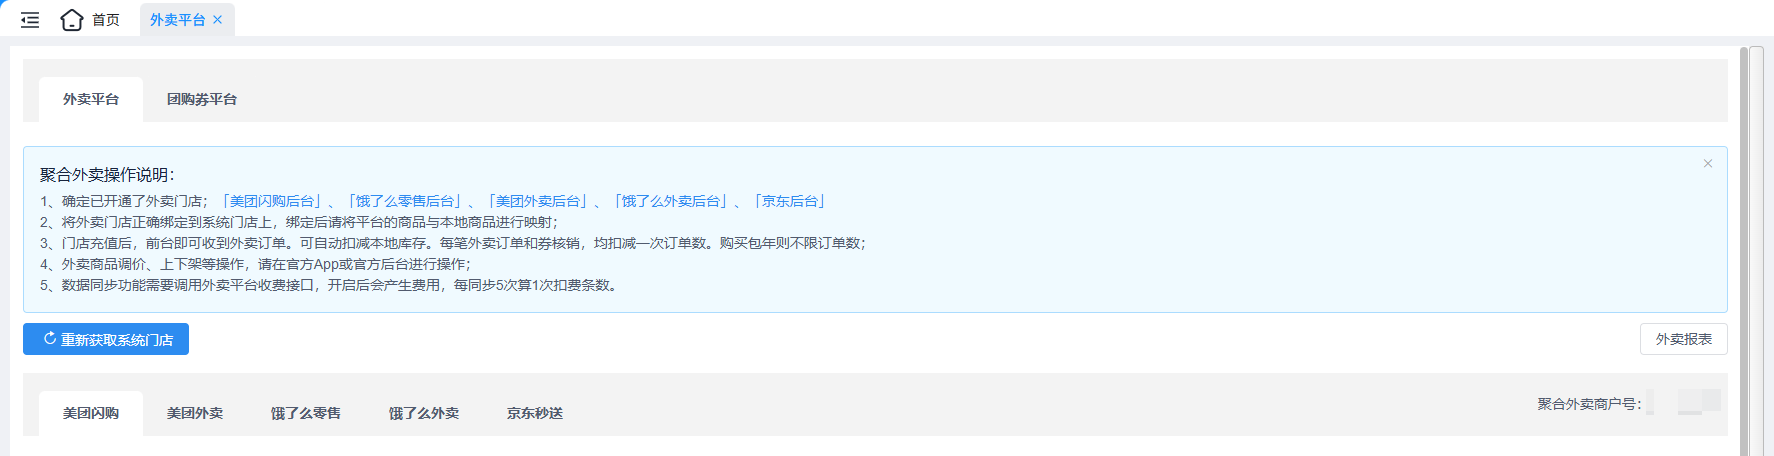Switch to the 饿了么零售 platform tab
This screenshot has height=456, width=1774.
pyautogui.click(x=306, y=413)
